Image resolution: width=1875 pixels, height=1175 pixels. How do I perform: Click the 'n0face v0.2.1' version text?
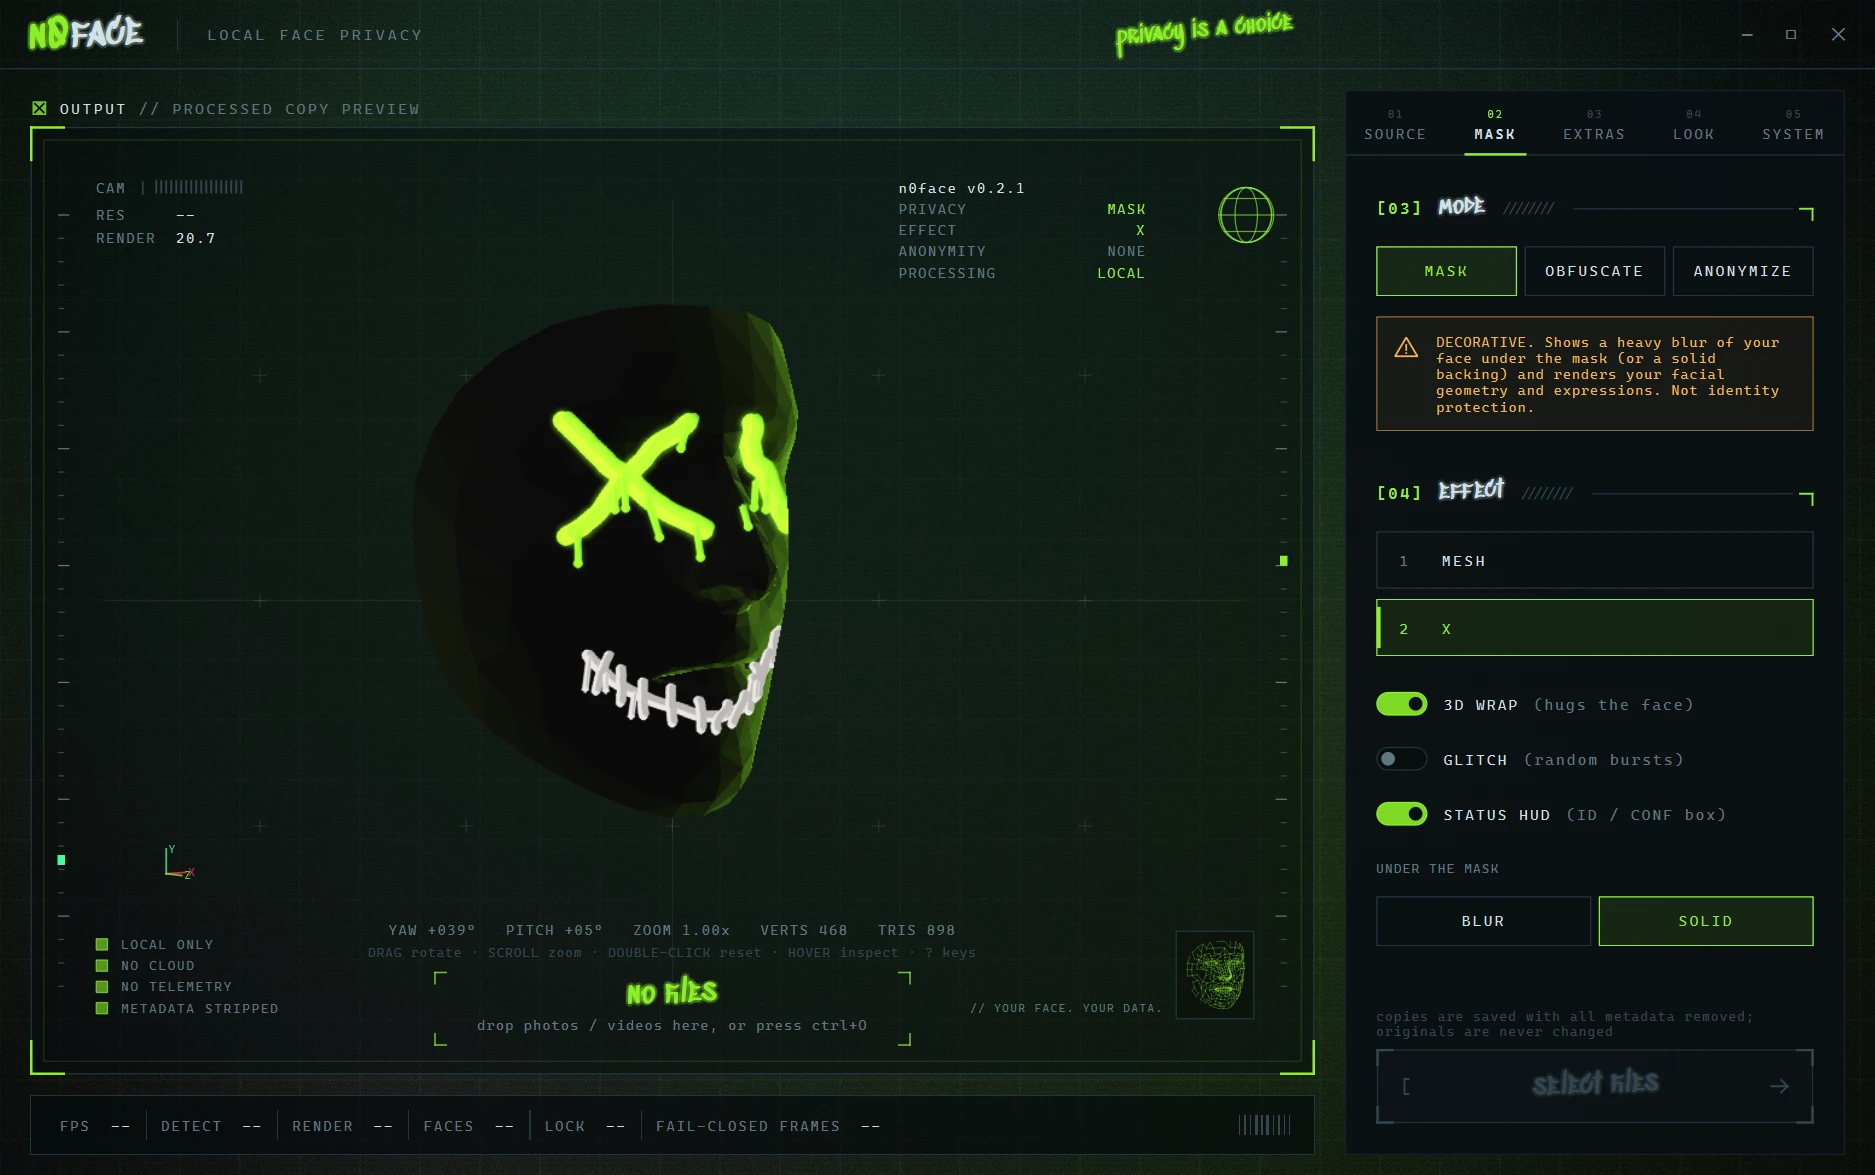961,188
